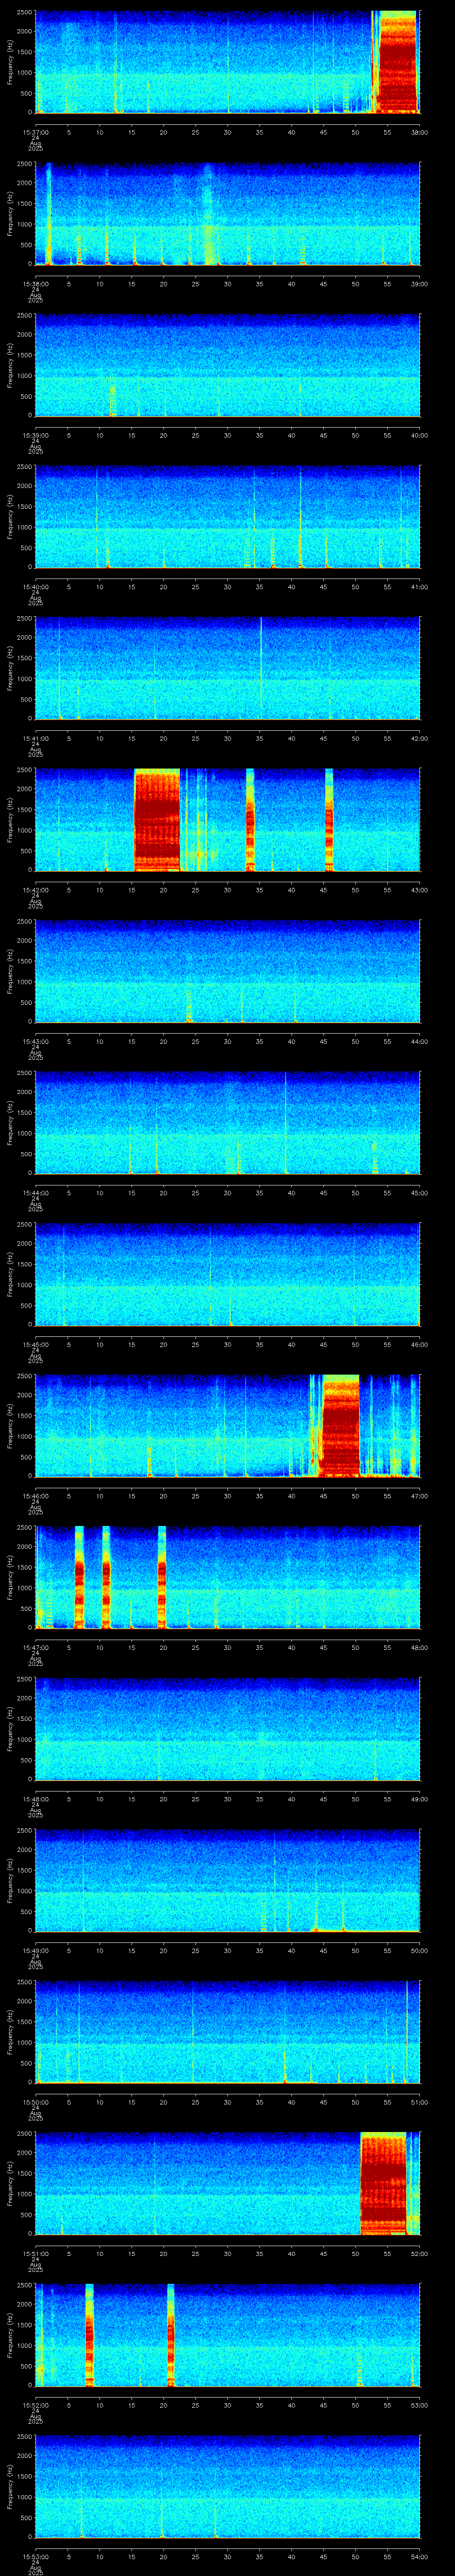The height and width of the screenshot is (2576, 455).
Task: Click the 15:42:00 start time label
Action: (x=36, y=890)
